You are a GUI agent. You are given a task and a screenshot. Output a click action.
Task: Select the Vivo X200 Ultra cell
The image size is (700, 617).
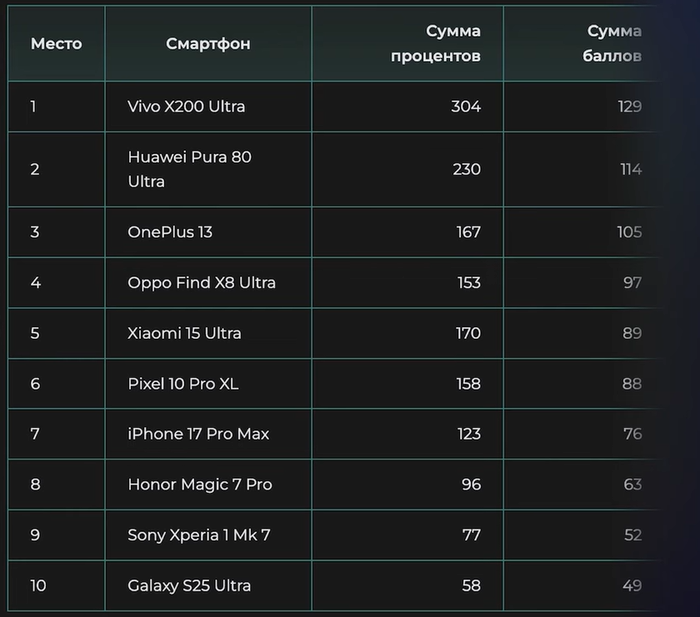[186, 106]
